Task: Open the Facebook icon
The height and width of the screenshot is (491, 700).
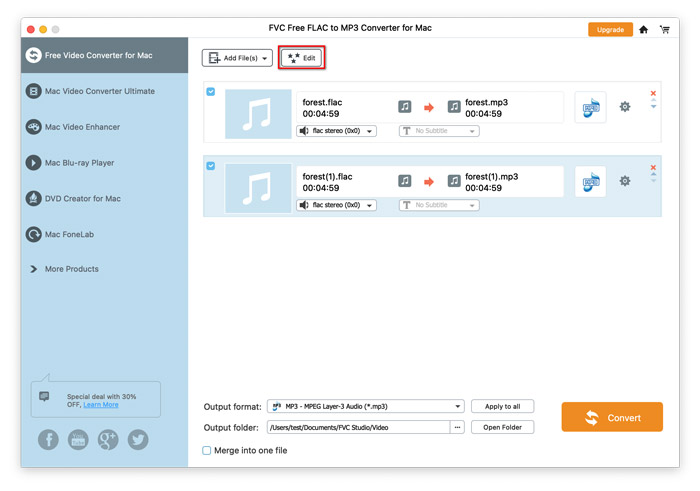Action: pos(48,440)
